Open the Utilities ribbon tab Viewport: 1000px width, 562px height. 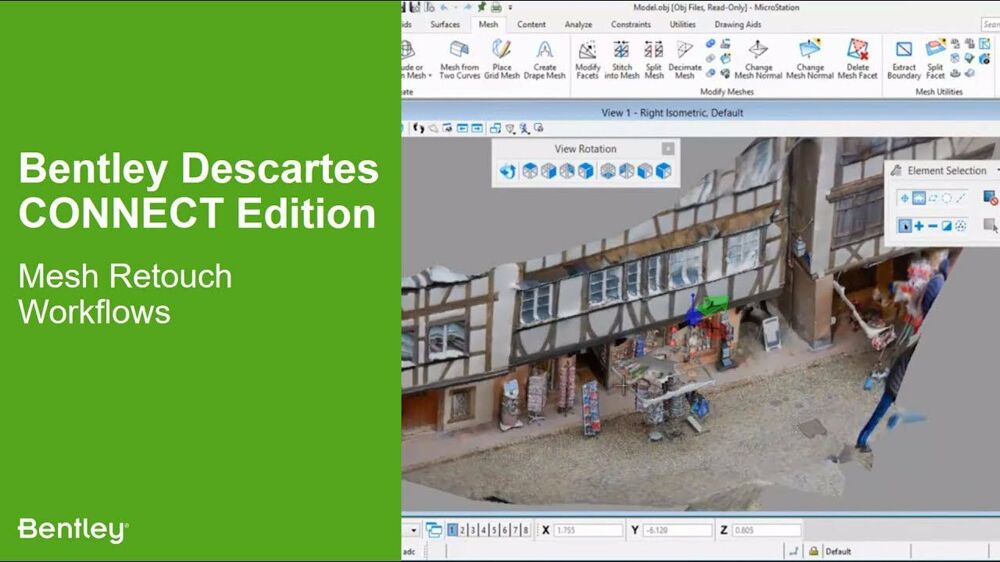click(x=682, y=24)
